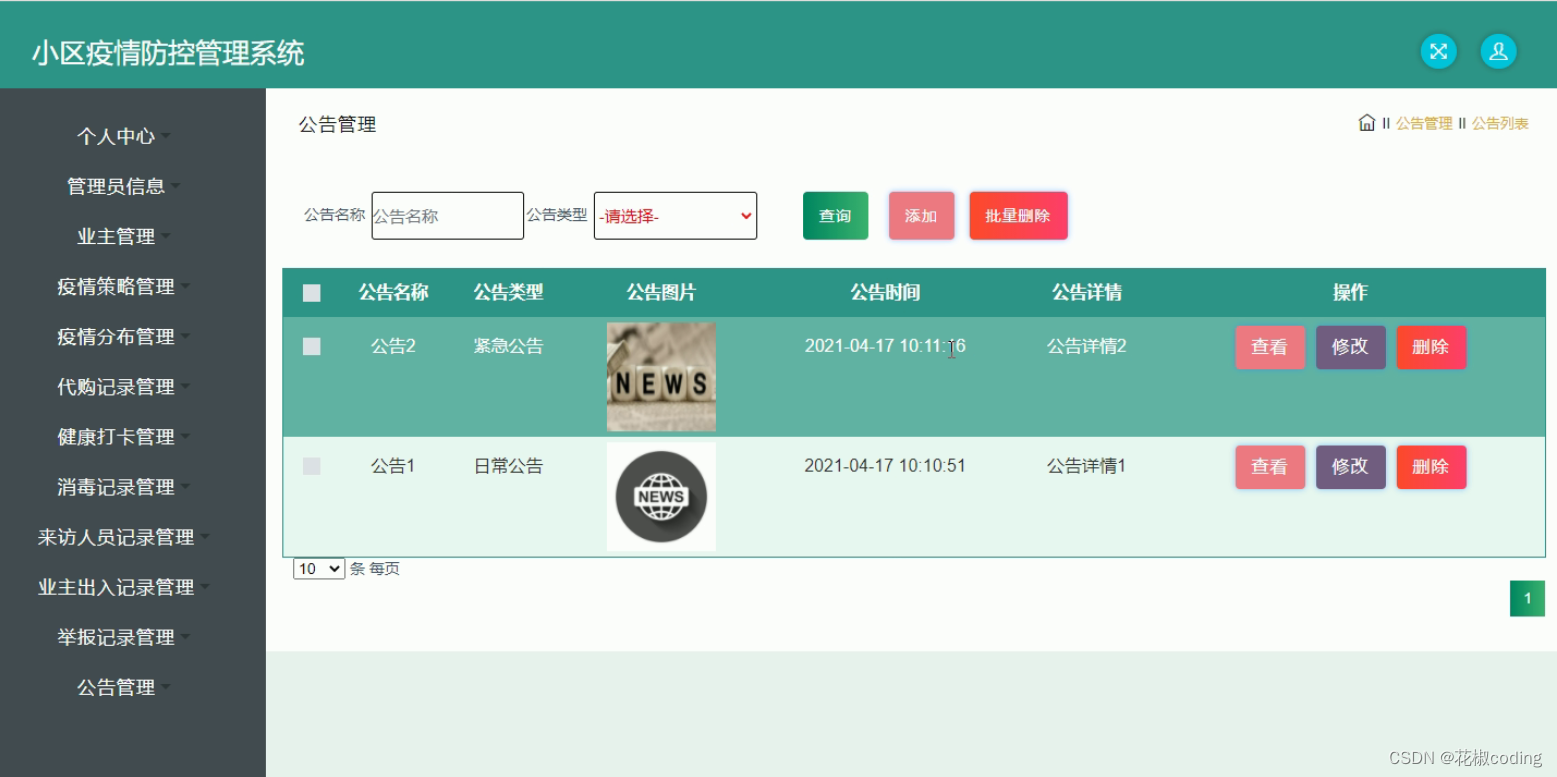Click 删除 for 公告1 row

click(1431, 467)
